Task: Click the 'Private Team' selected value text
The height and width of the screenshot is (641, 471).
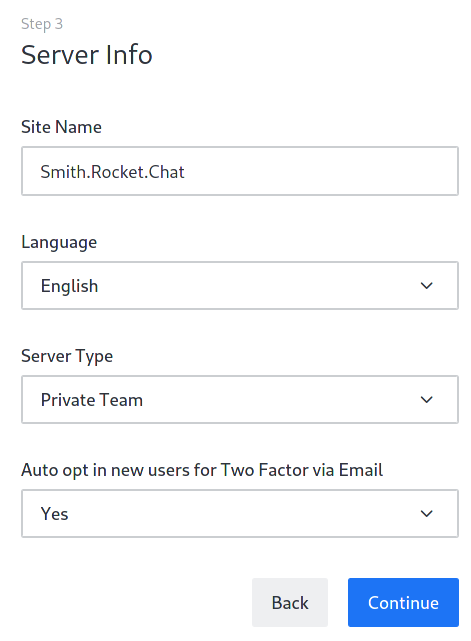Action: pyautogui.click(x=92, y=400)
